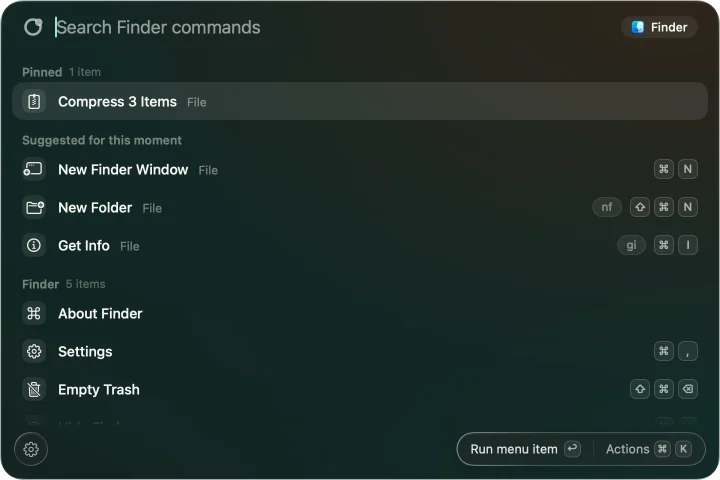The width and height of the screenshot is (720, 480).
Task: Click the command key on Get Info row
Action: pos(664,245)
